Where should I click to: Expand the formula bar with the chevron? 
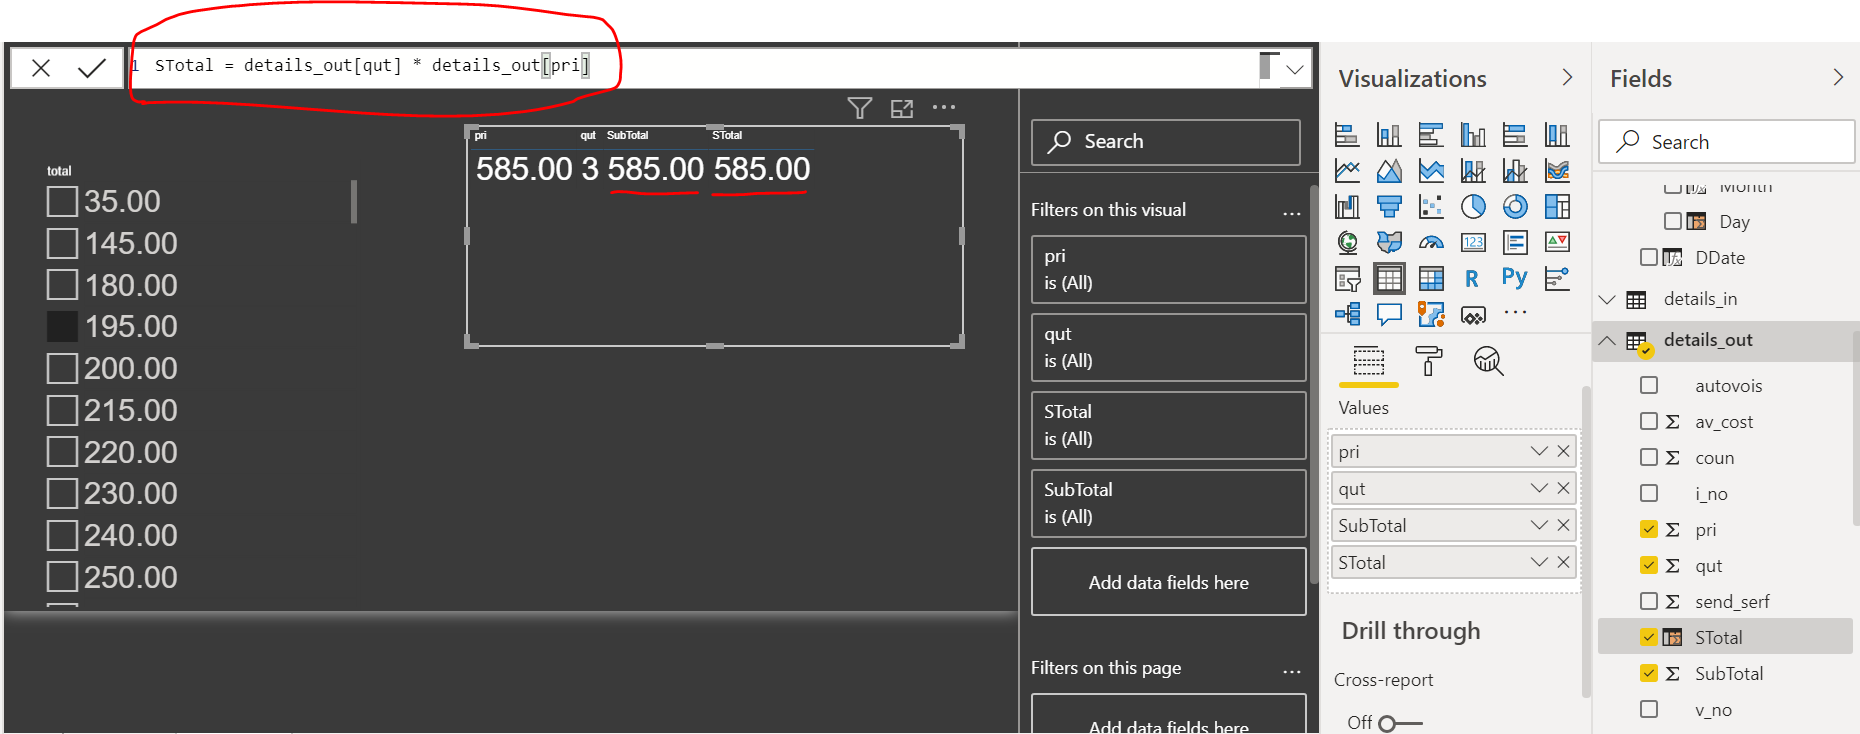pyautogui.click(x=1295, y=69)
